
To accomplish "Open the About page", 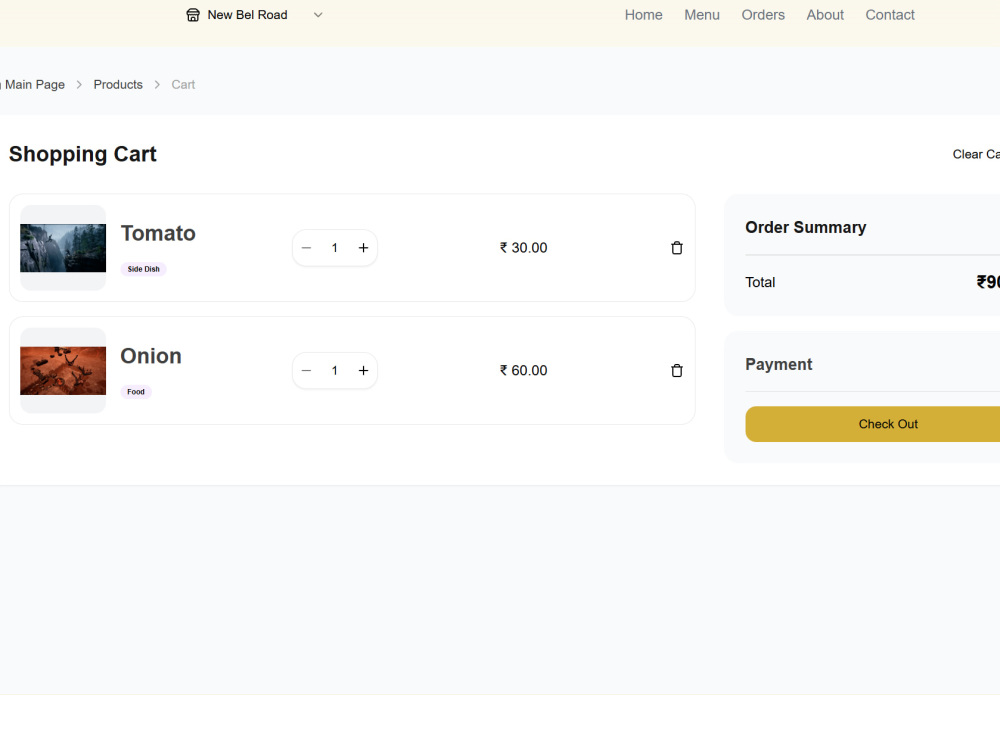I will (x=825, y=15).
